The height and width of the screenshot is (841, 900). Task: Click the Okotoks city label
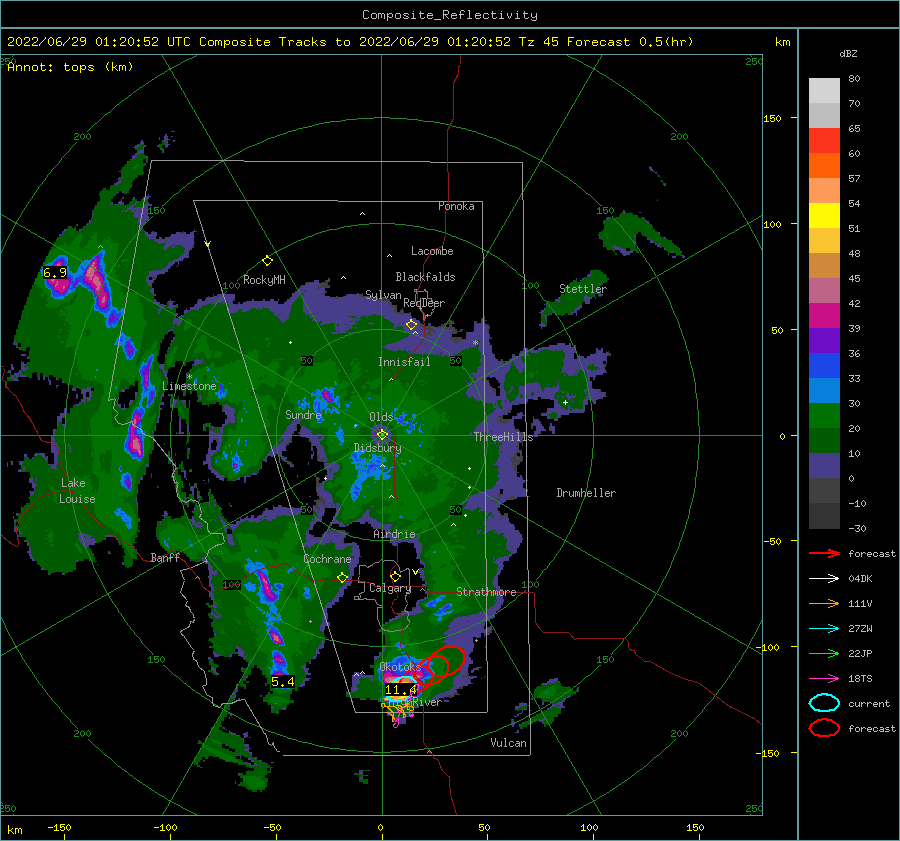pos(400,667)
